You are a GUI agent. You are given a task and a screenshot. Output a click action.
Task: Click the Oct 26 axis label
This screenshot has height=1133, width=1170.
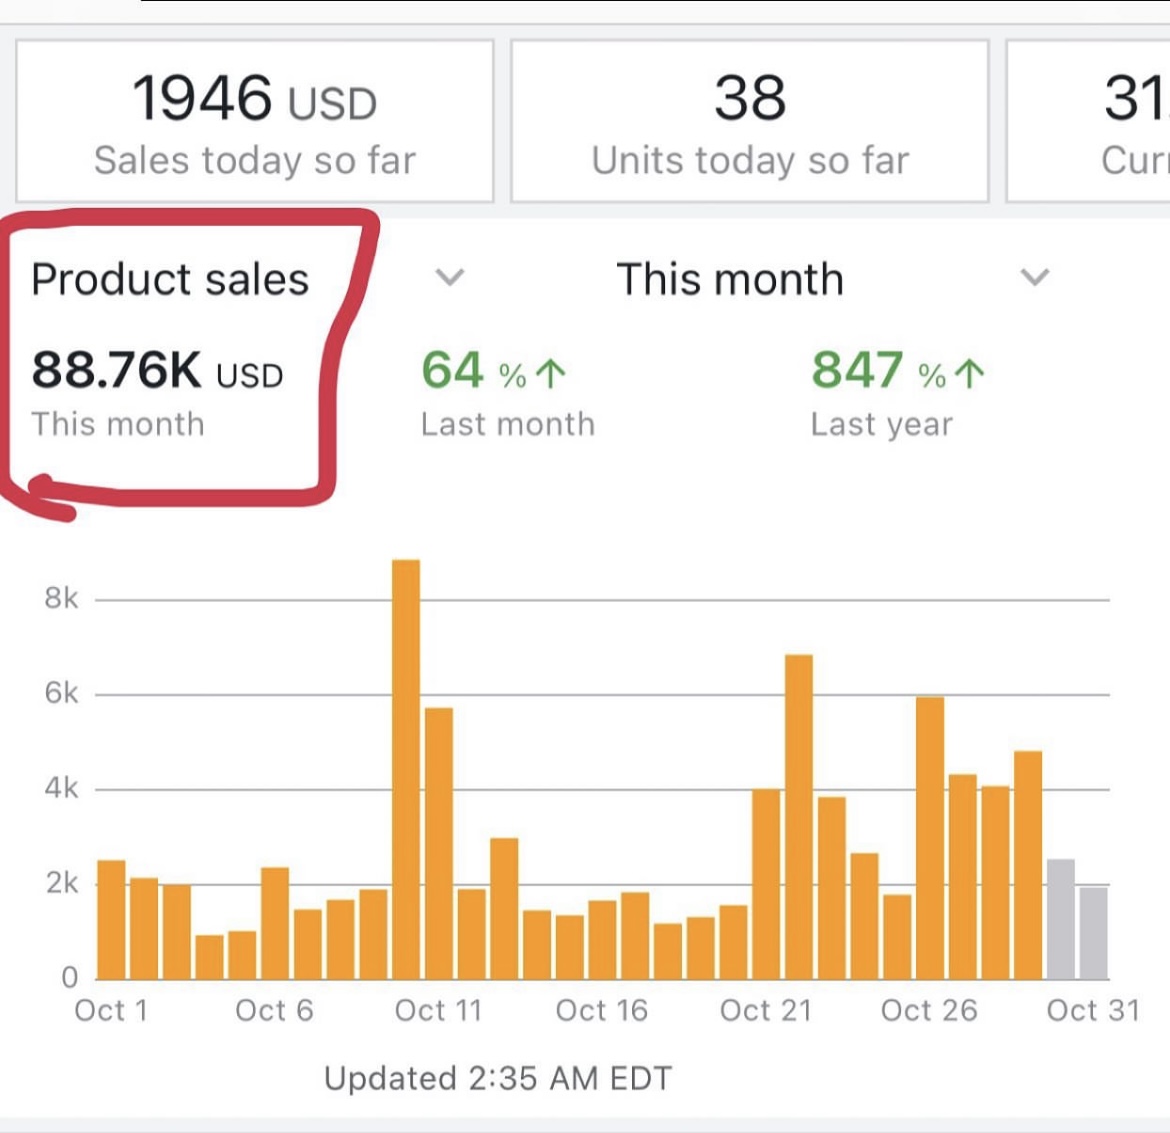929,1010
